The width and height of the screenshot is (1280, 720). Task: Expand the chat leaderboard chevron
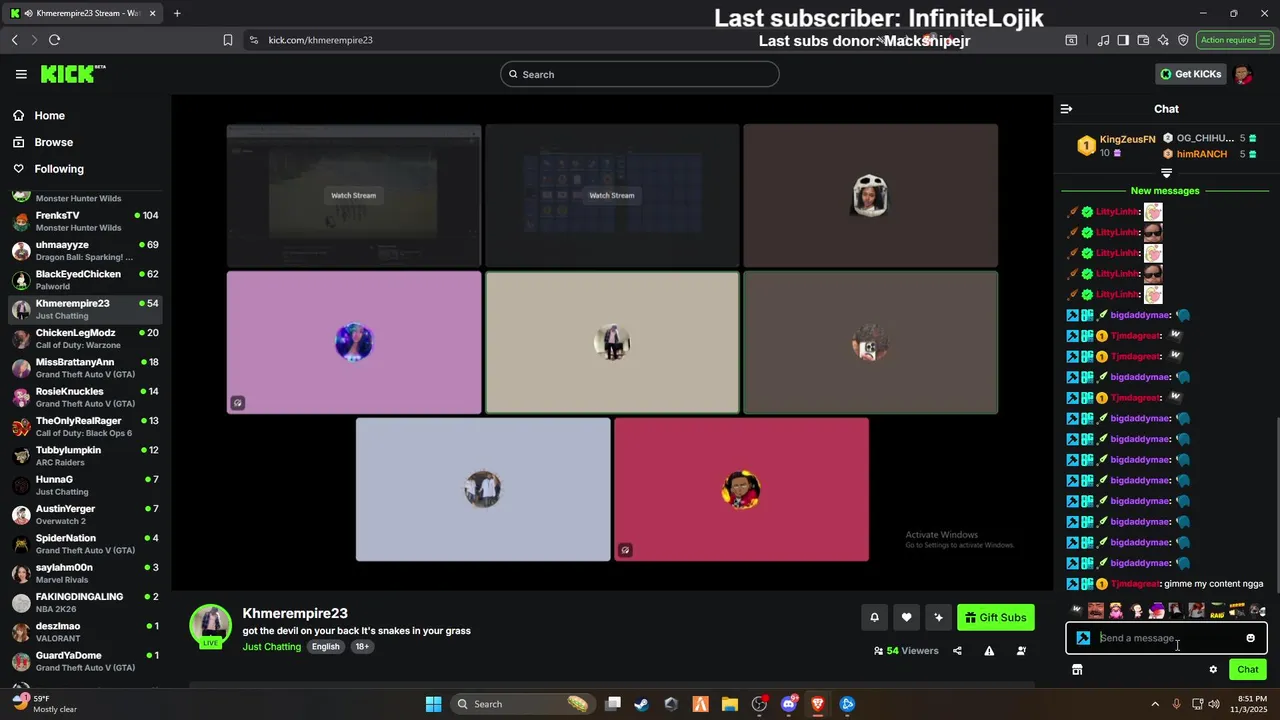(1166, 173)
